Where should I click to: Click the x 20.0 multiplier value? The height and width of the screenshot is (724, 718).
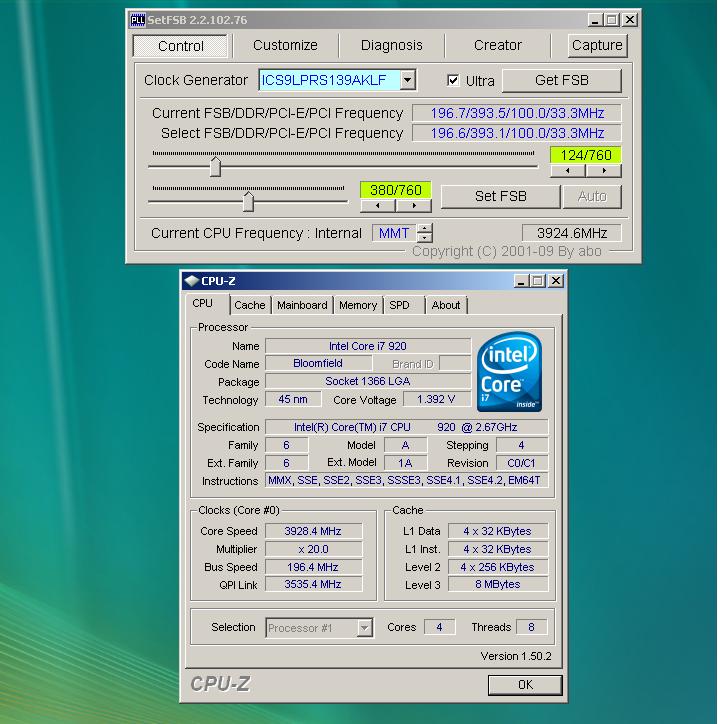(313, 549)
